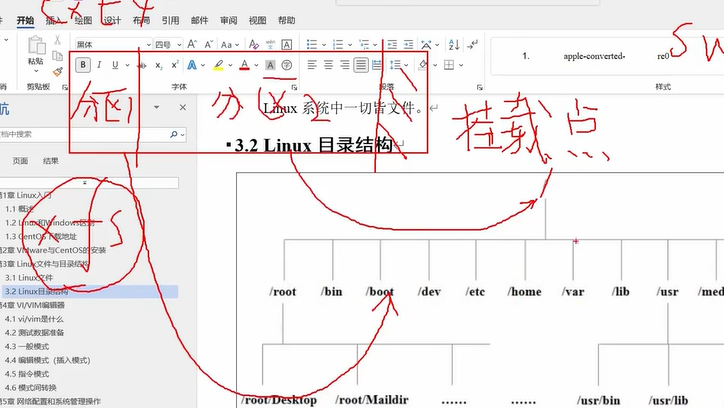Viewport: 724px width, 408px height.
Task: Click the bullet list icon
Action: 311,44
